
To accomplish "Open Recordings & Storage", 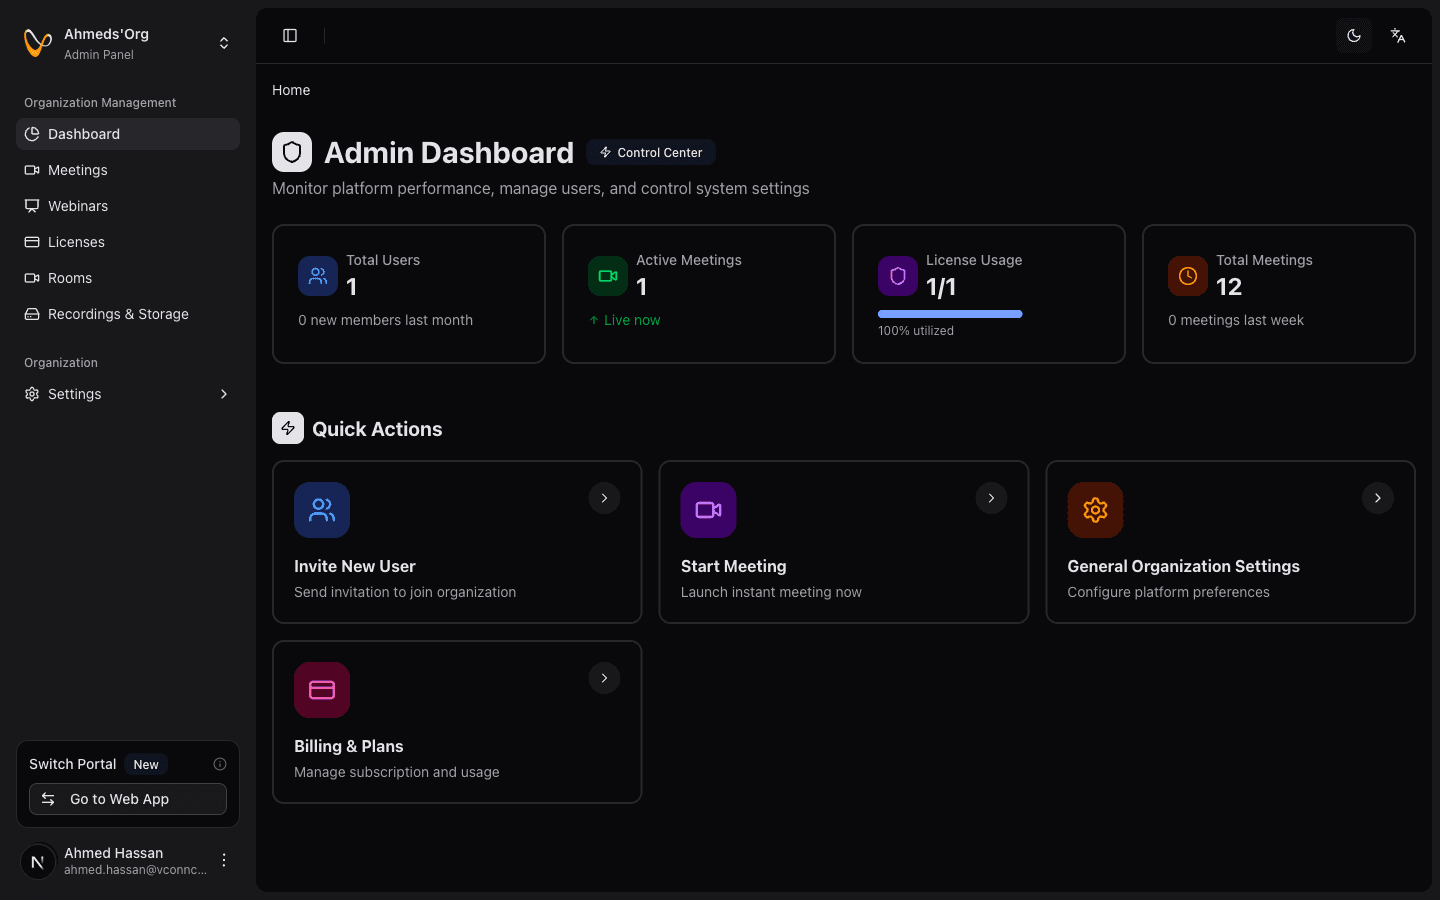I will (x=128, y=314).
